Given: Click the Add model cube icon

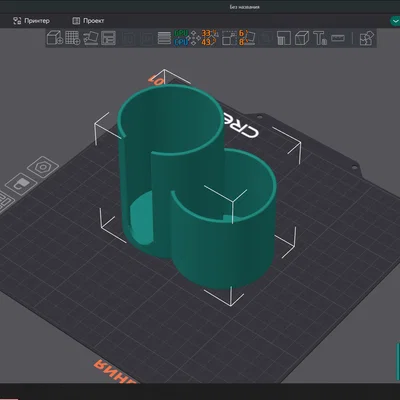Looking at the screenshot, I should pyautogui.click(x=54, y=38).
